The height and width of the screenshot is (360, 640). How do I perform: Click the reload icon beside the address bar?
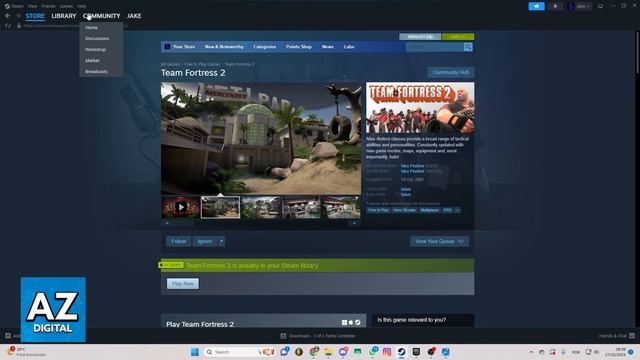(x=8, y=26)
